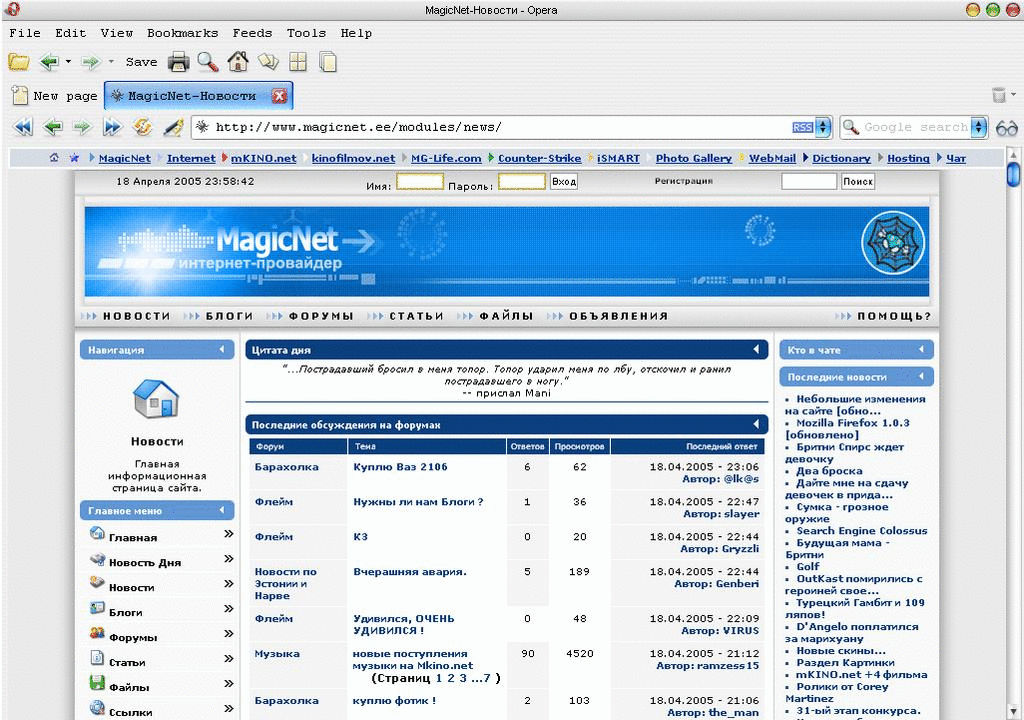Image resolution: width=1024 pixels, height=720 pixels.
Task: Click the scrollbar down arrow
Action: click(x=1013, y=711)
